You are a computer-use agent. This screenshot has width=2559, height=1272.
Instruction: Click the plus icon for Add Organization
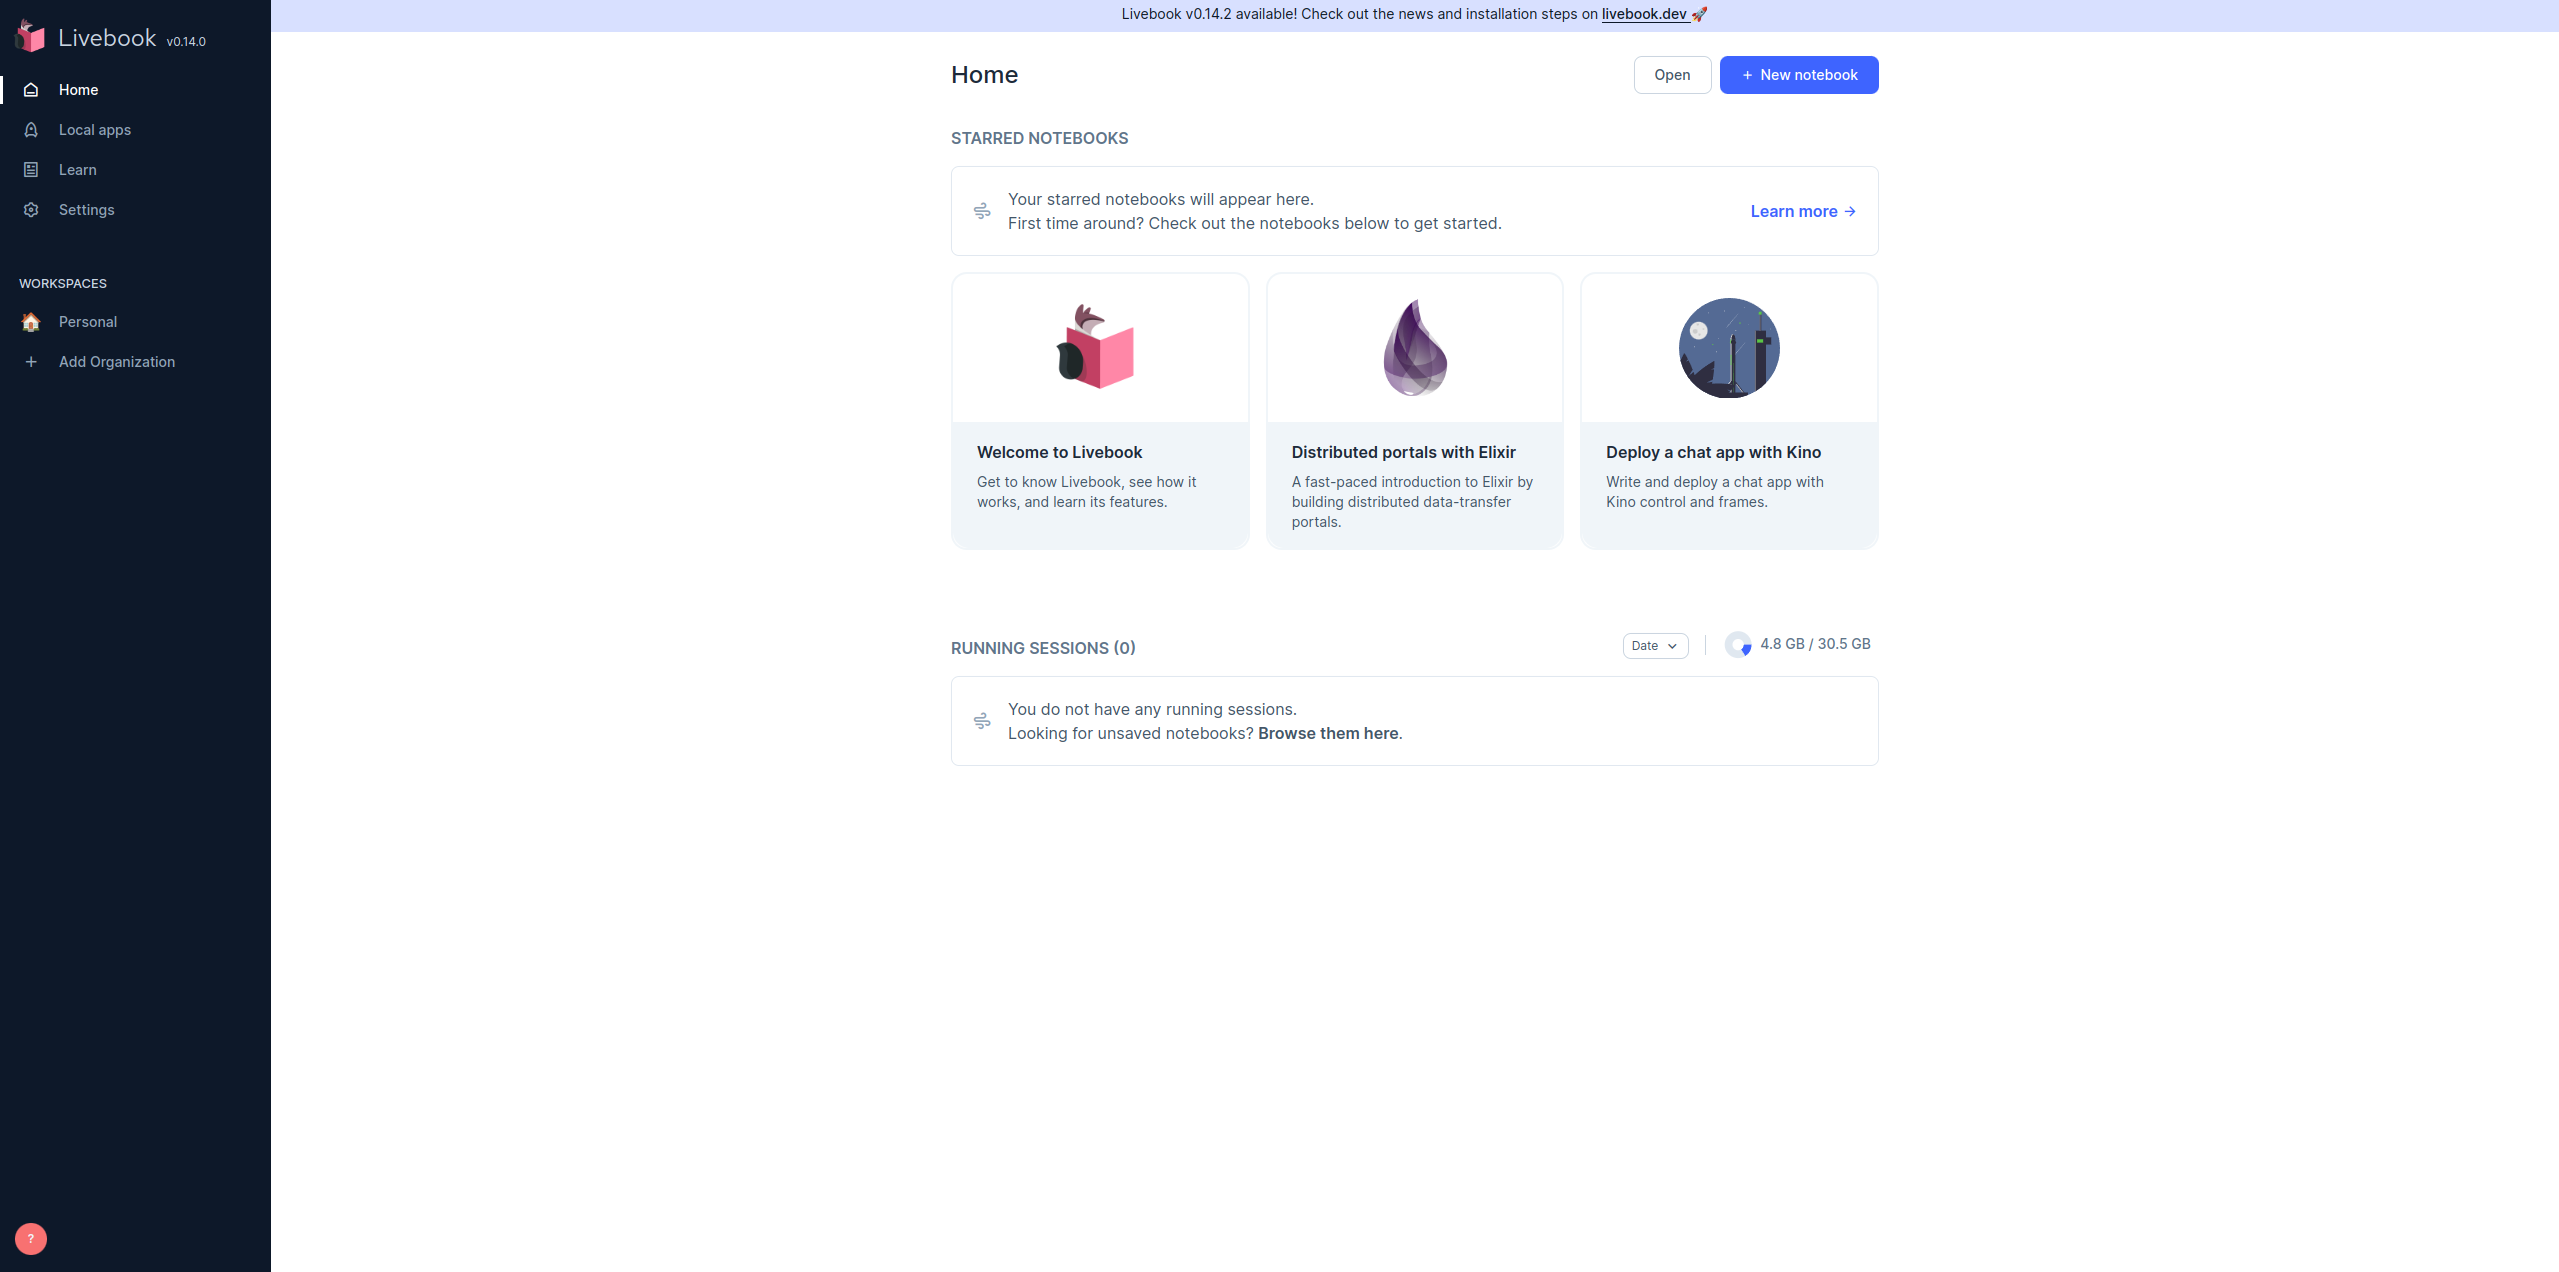pyautogui.click(x=31, y=362)
